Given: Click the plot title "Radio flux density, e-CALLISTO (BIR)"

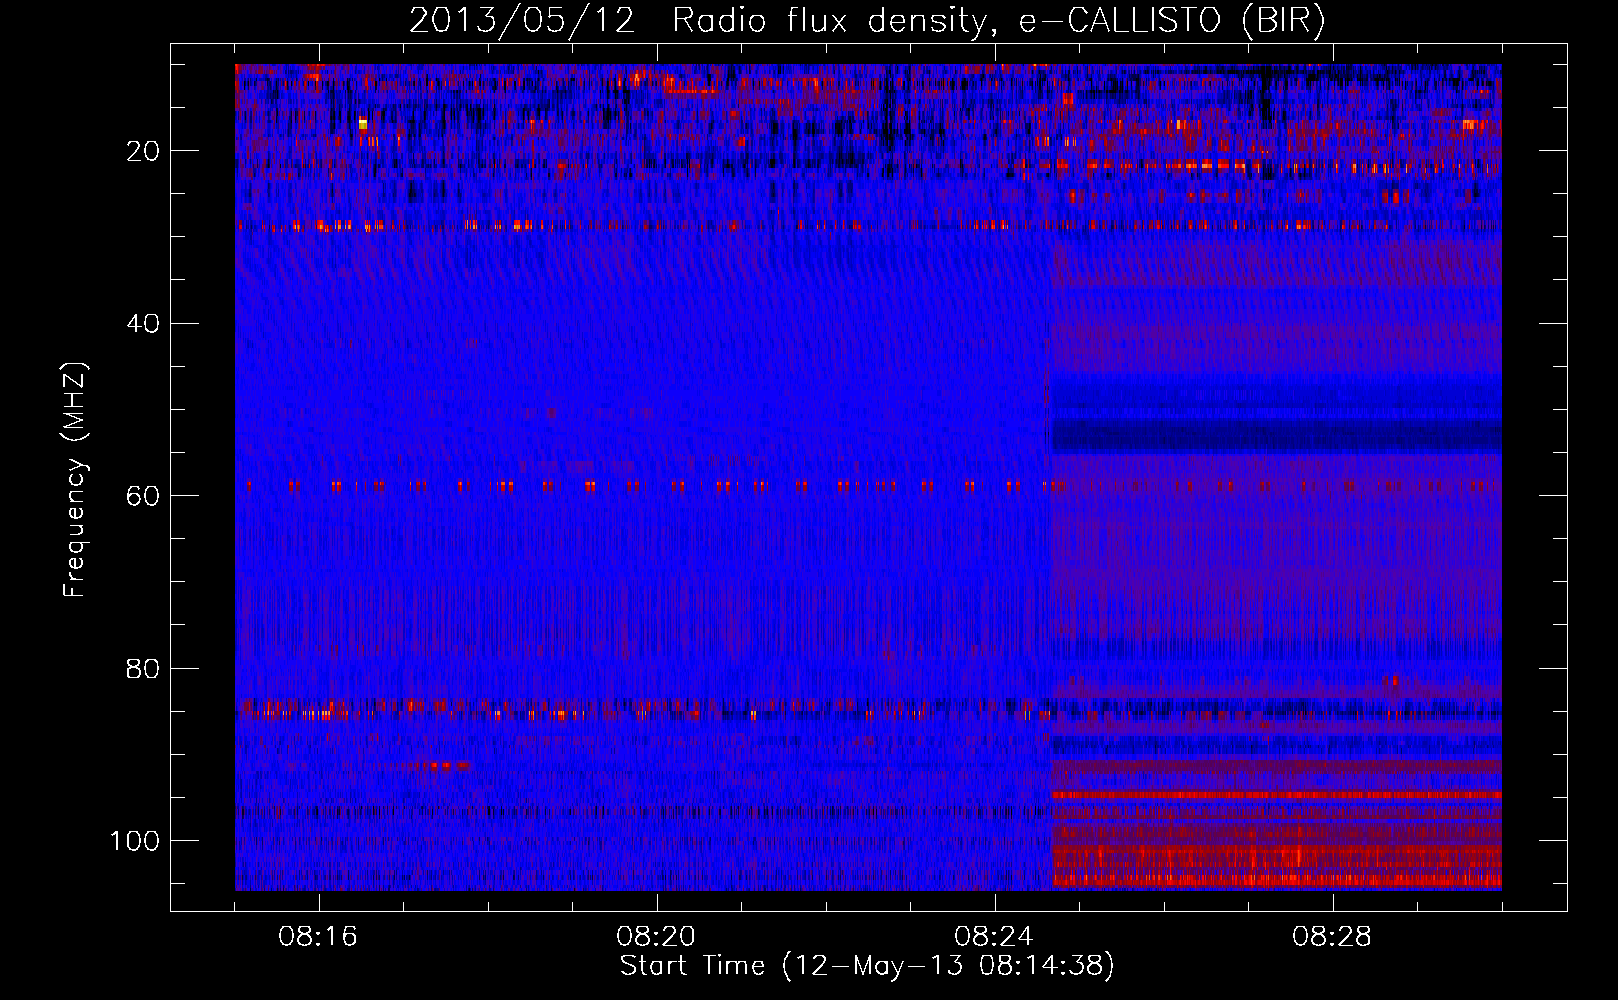Looking at the screenshot, I should [998, 21].
